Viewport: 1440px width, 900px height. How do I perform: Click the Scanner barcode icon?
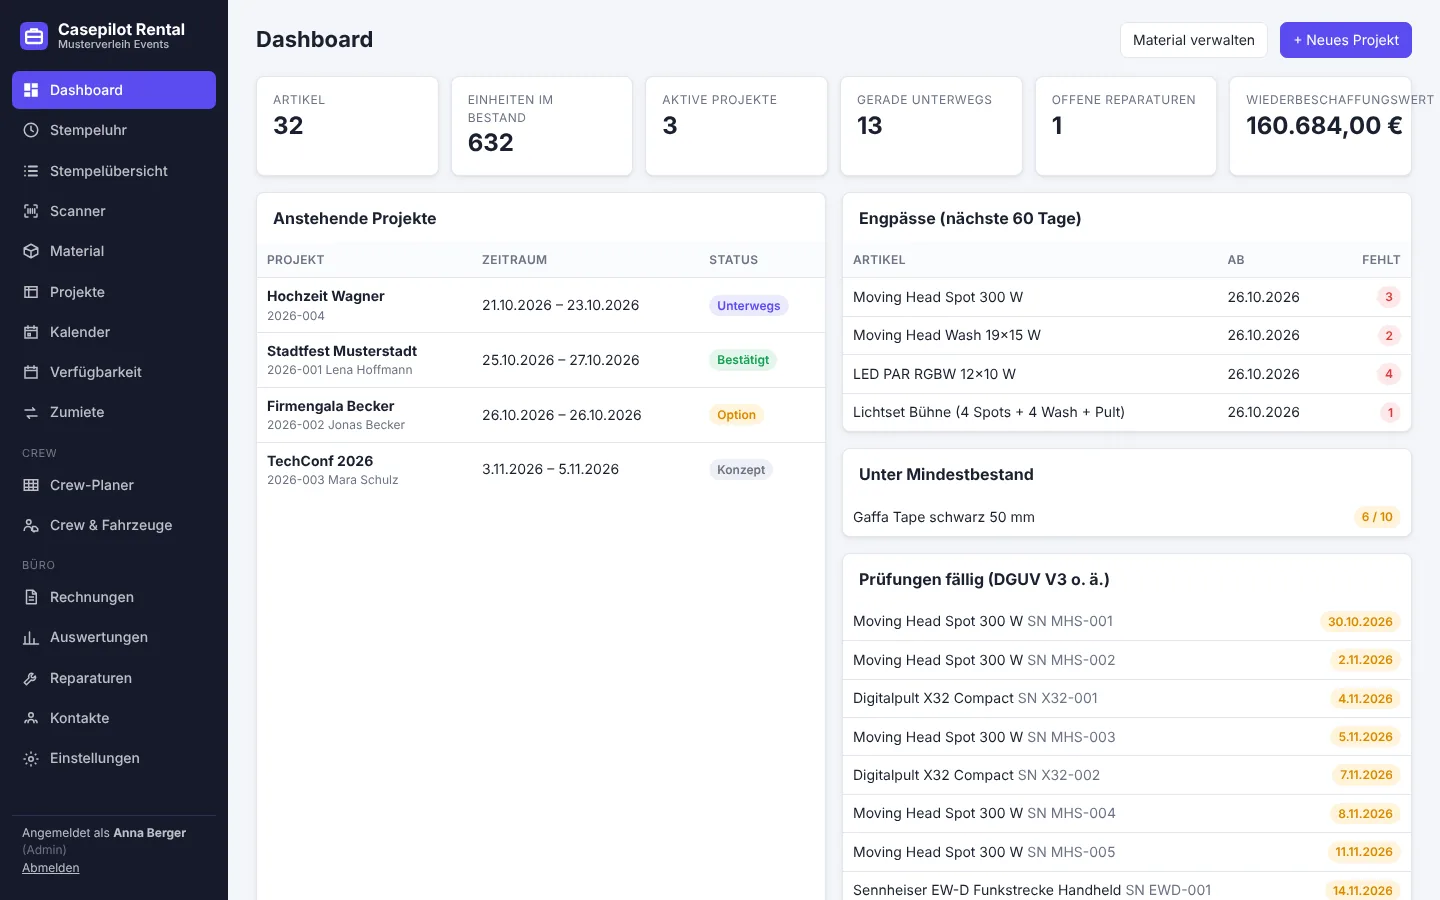(x=31, y=211)
